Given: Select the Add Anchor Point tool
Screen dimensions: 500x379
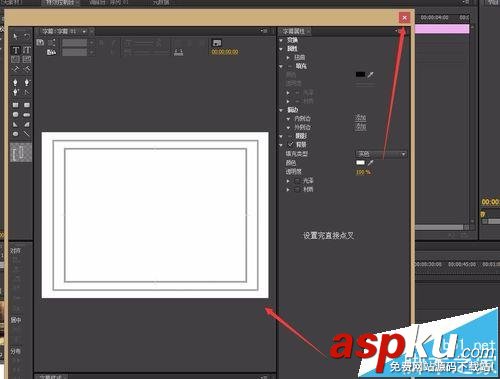Looking at the screenshot, I should [x=15, y=92].
